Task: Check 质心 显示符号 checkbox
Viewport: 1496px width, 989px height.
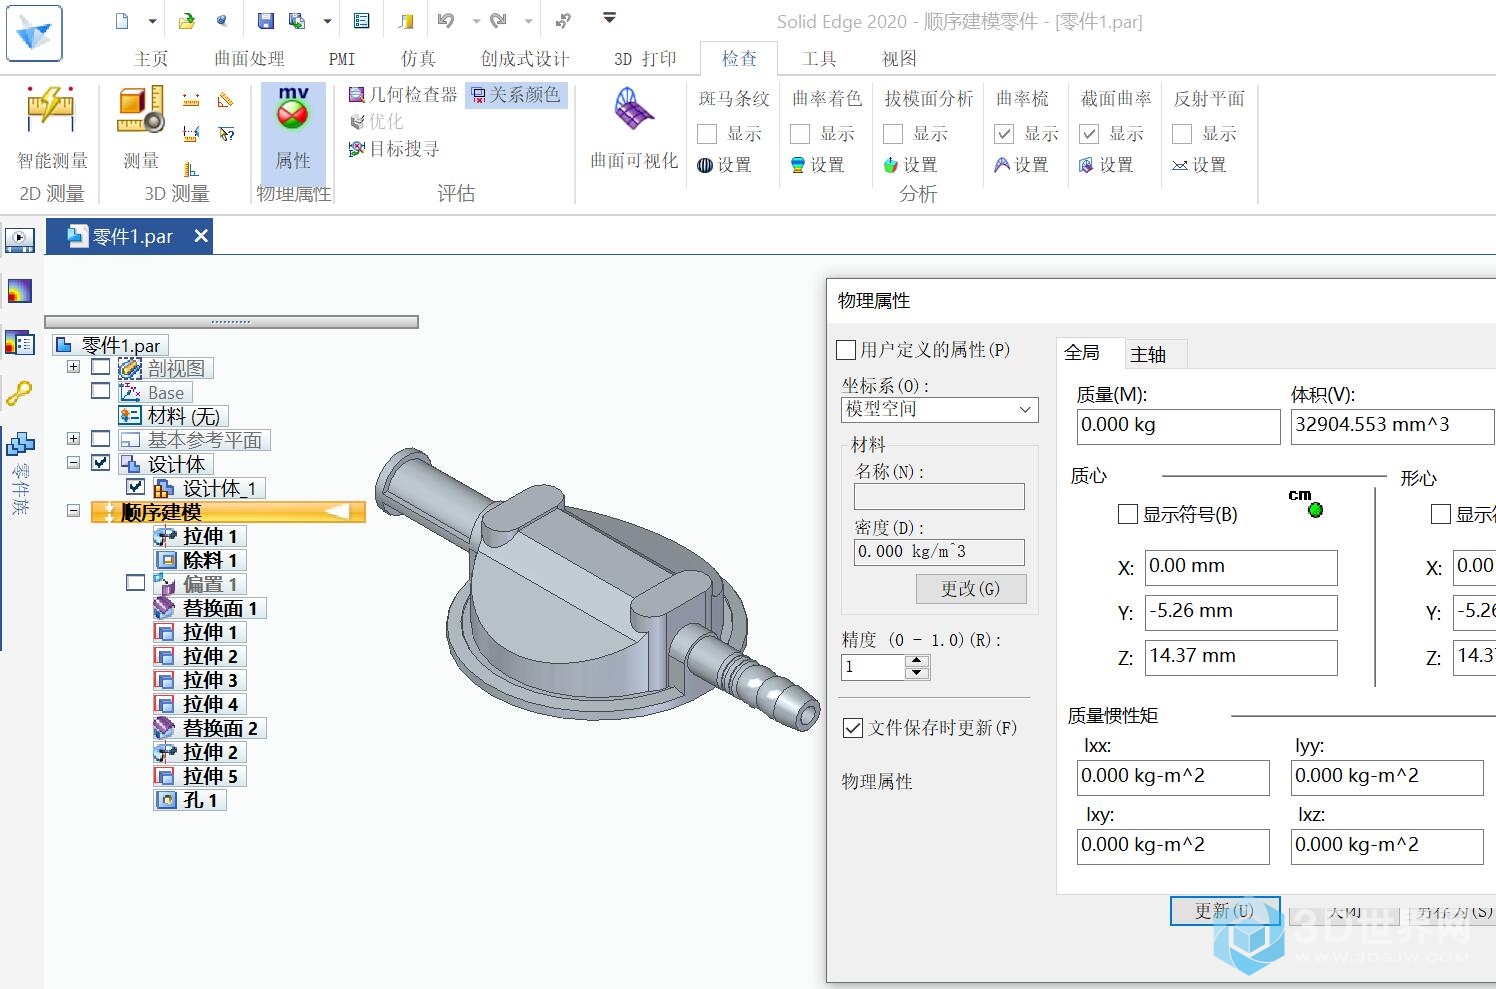Action: pyautogui.click(x=1128, y=514)
